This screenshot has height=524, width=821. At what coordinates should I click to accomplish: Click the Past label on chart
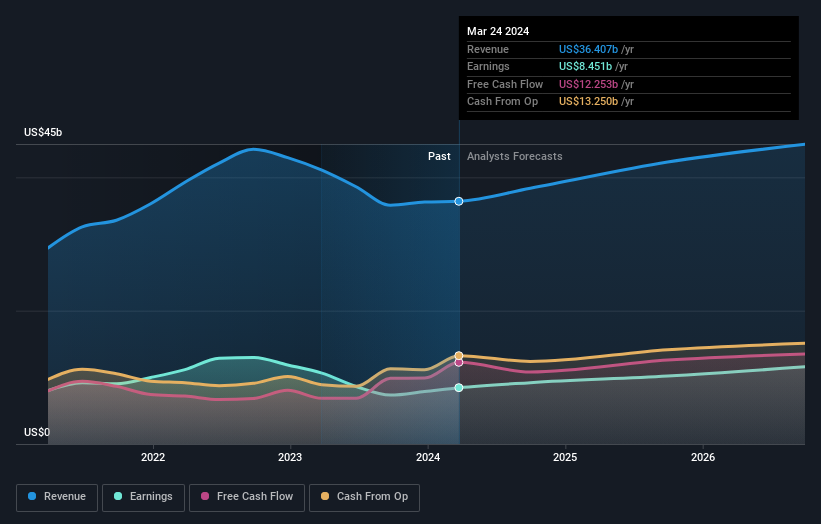tap(439, 156)
